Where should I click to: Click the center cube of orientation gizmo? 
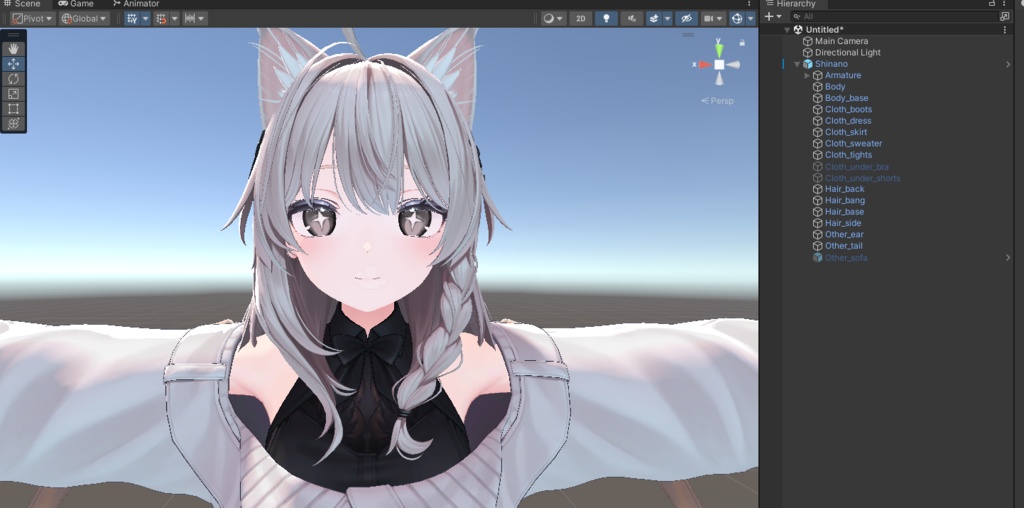click(719, 65)
